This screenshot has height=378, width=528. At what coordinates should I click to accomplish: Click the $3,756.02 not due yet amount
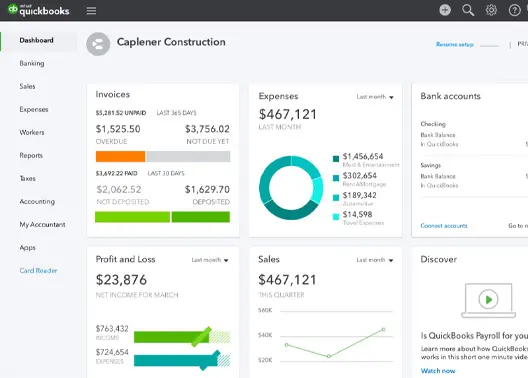pos(207,129)
